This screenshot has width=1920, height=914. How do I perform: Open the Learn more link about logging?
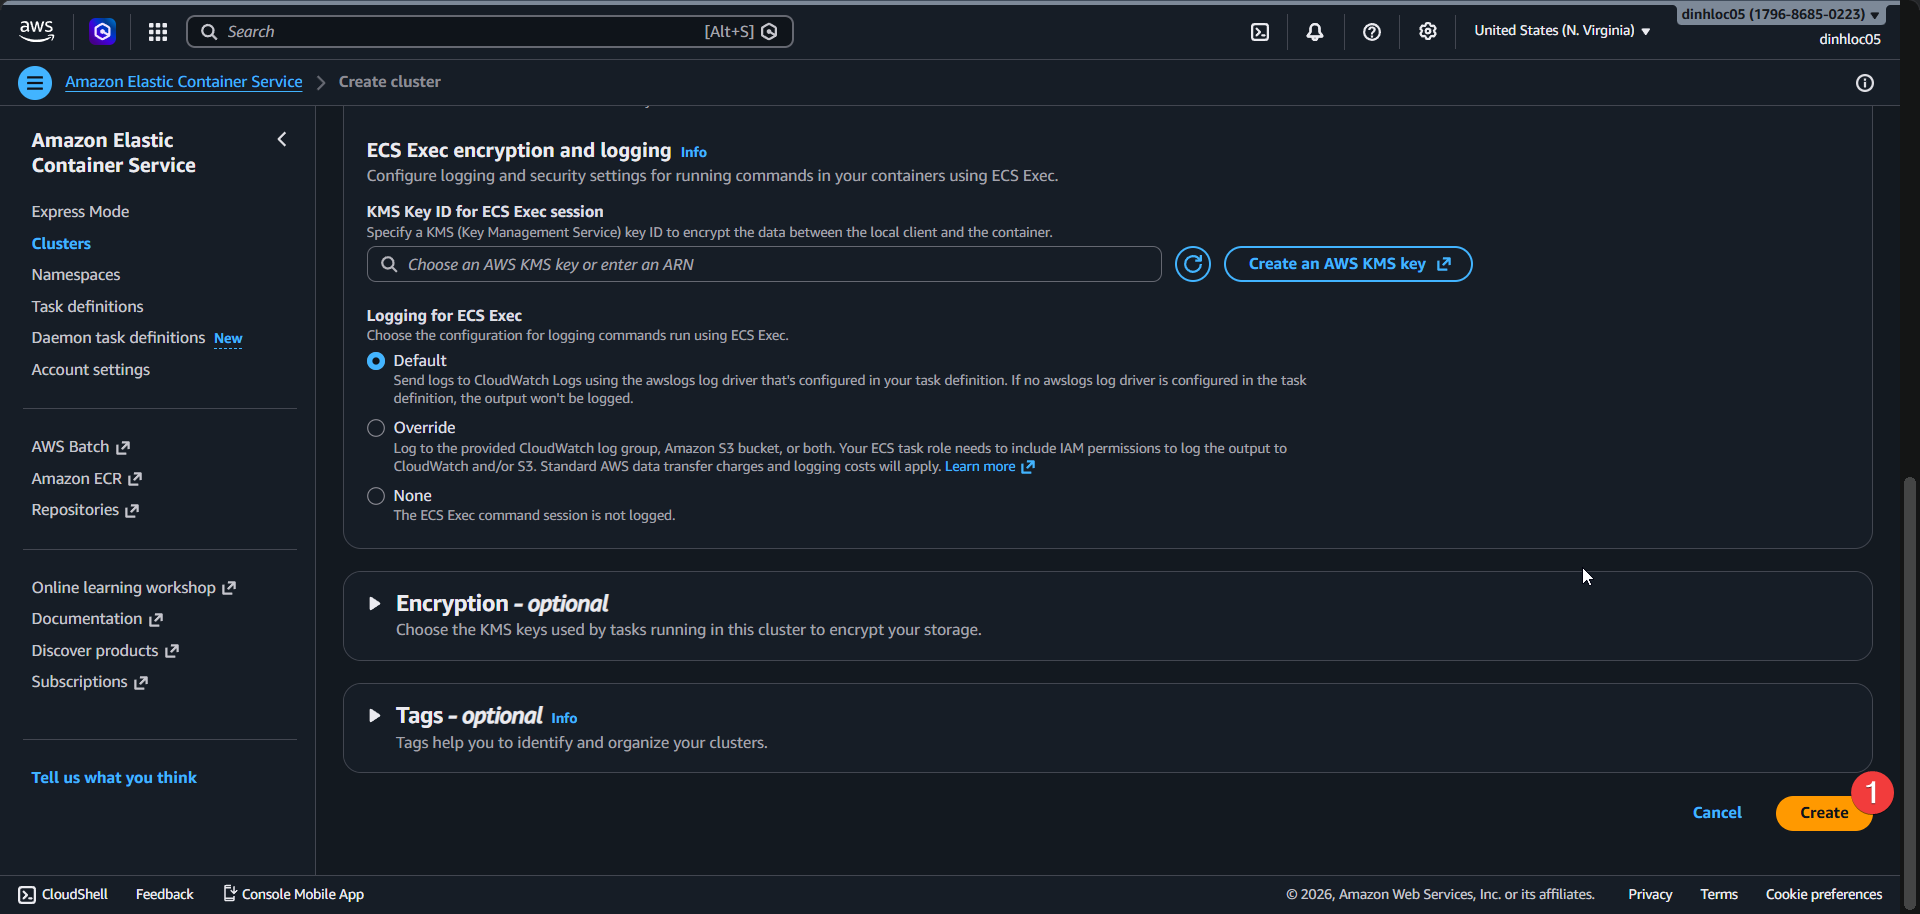[981, 466]
